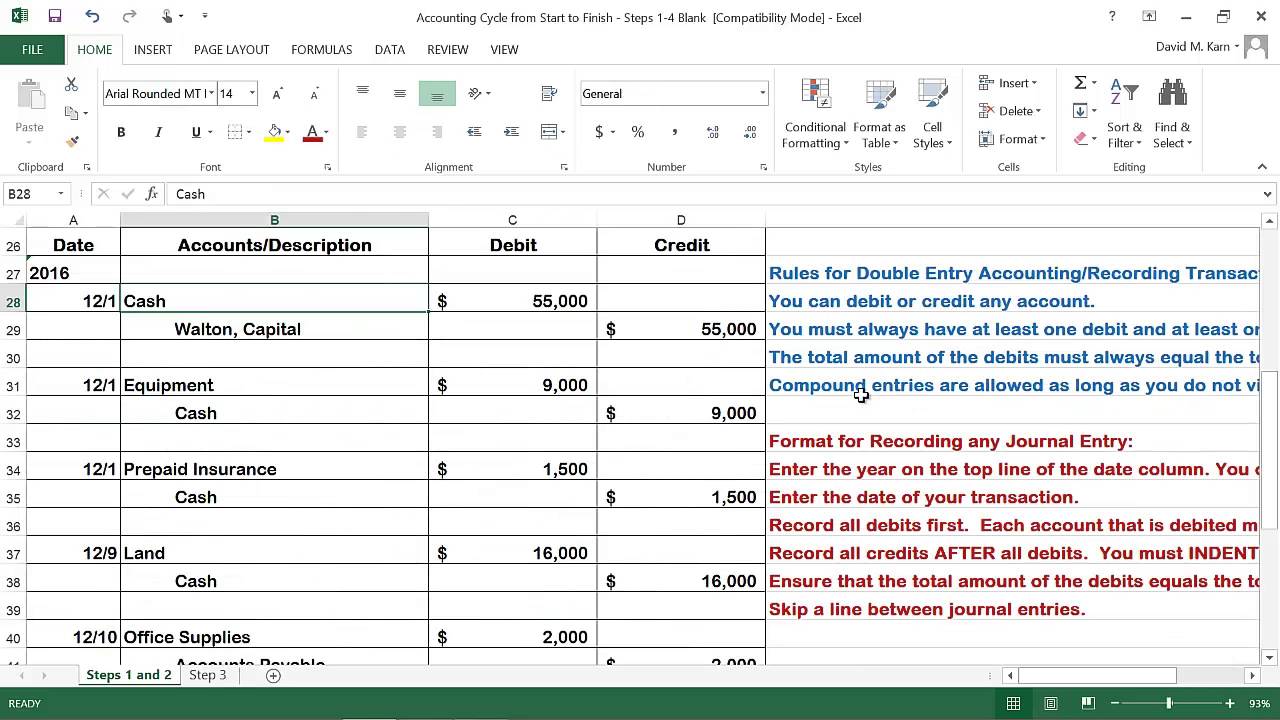Redo the last undone action
The width and height of the screenshot is (1280, 720).
point(129,17)
